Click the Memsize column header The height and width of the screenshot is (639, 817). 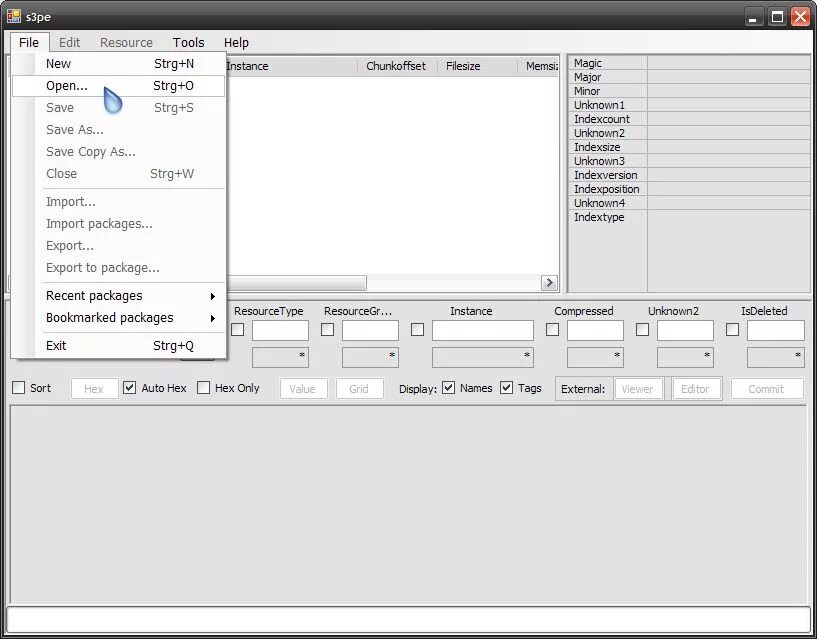coord(538,66)
